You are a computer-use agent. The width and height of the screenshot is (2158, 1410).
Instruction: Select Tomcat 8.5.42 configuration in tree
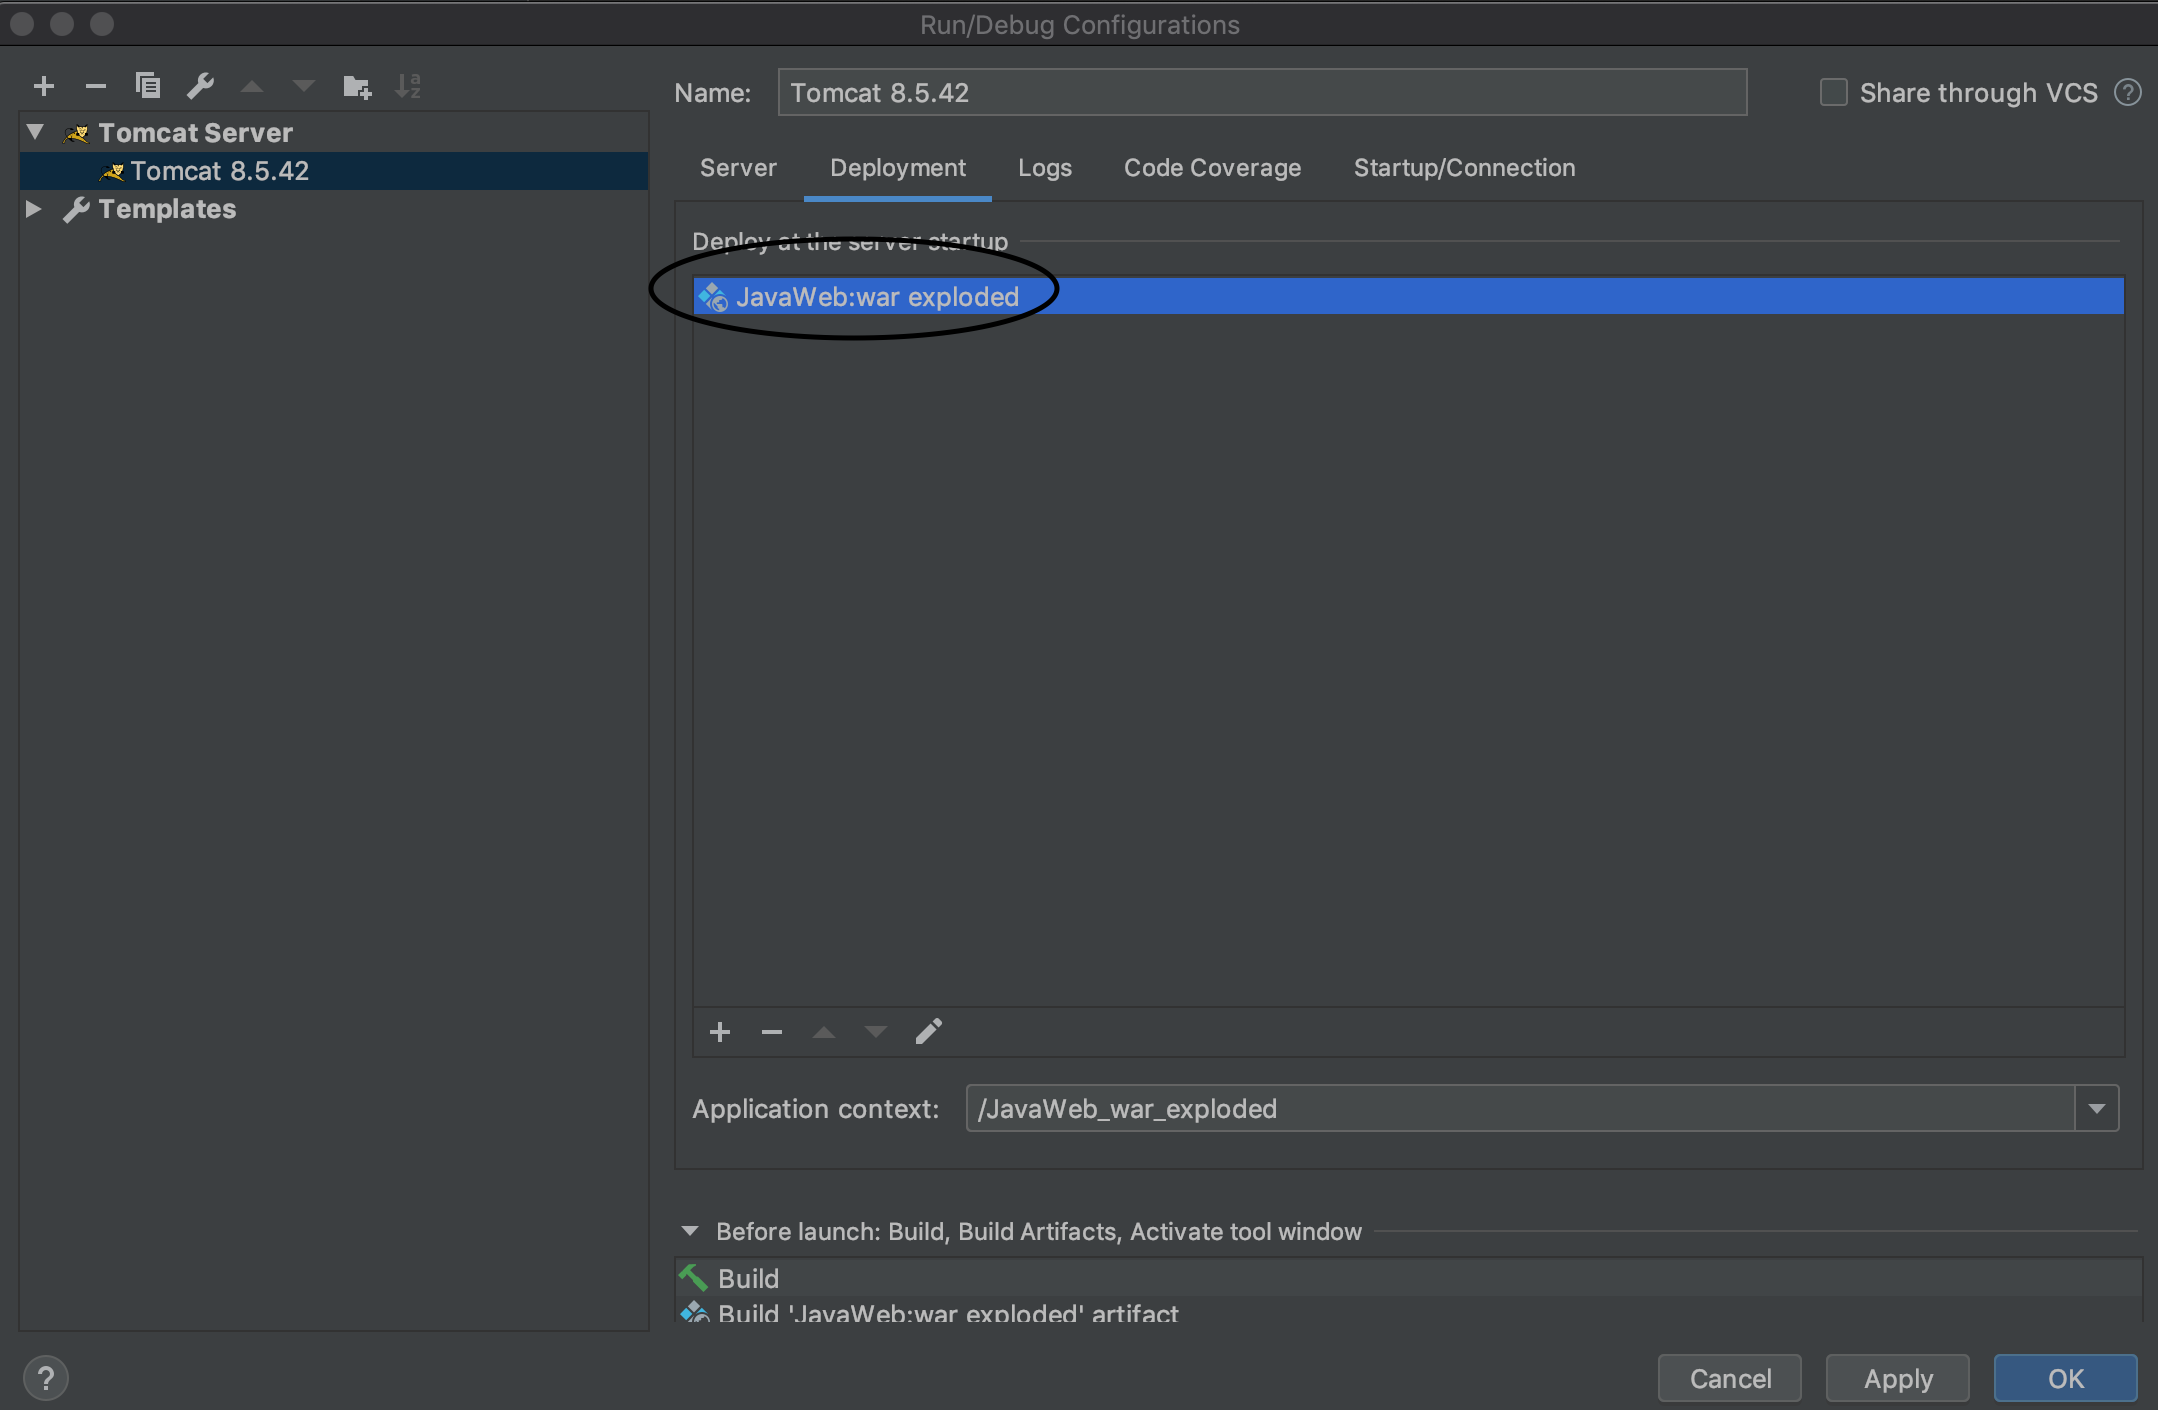(334, 171)
